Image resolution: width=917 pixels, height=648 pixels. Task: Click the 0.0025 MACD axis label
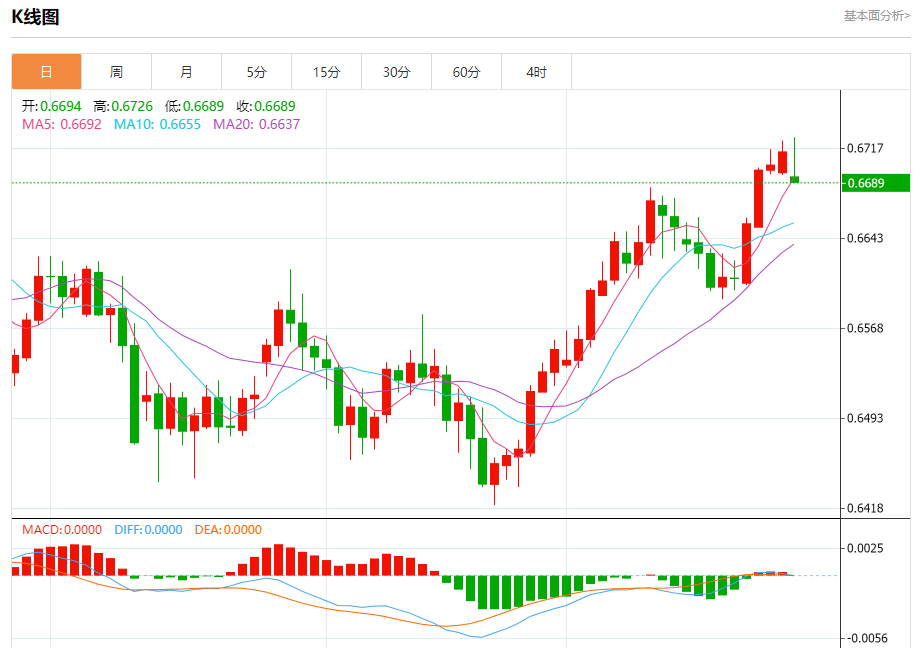click(x=865, y=548)
